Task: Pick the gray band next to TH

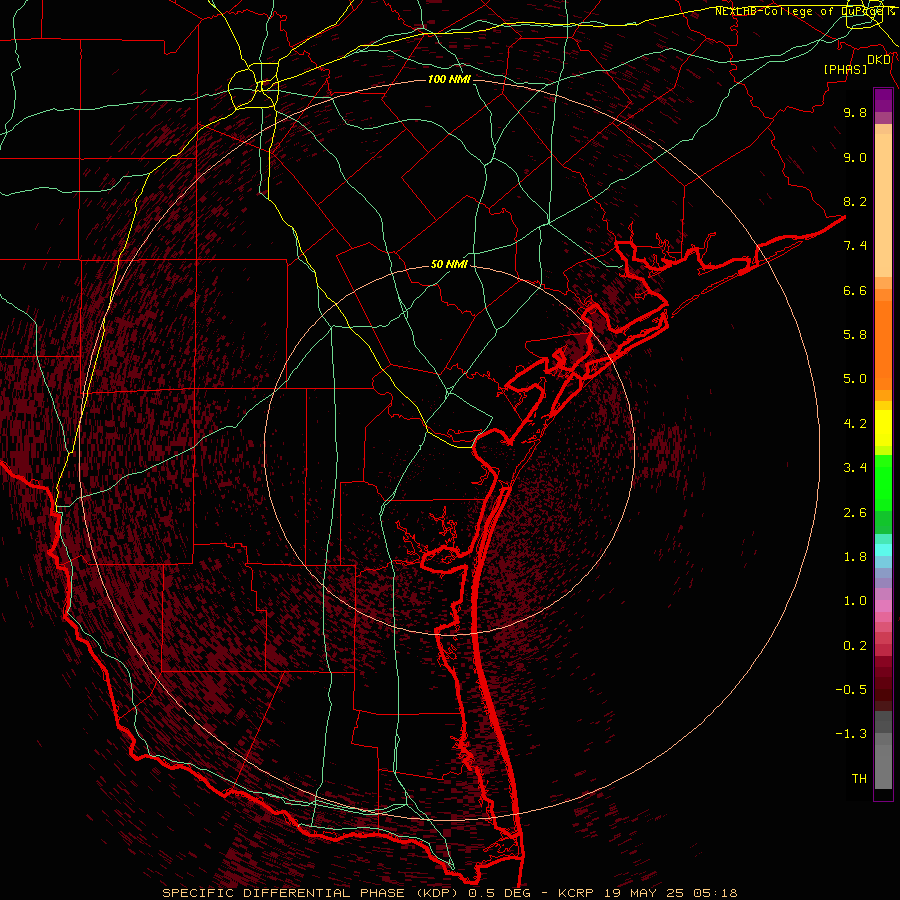Action: coord(883,767)
